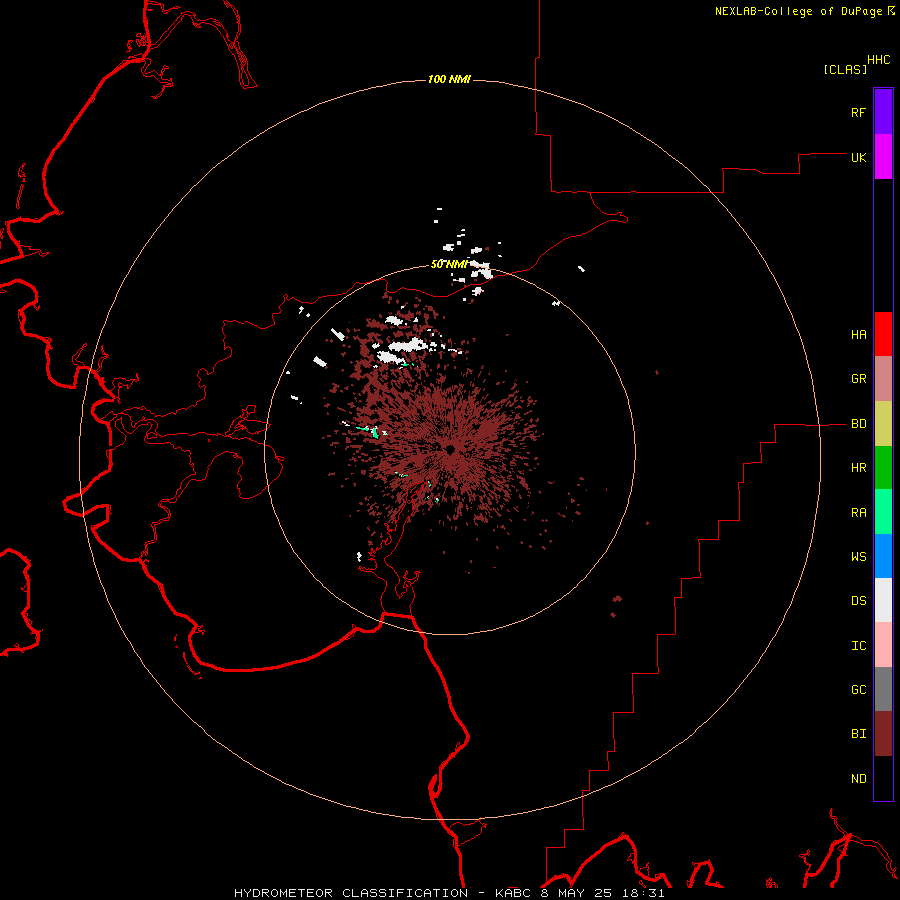
Task: Select the gray GC legend swatch
Action: pos(883,689)
